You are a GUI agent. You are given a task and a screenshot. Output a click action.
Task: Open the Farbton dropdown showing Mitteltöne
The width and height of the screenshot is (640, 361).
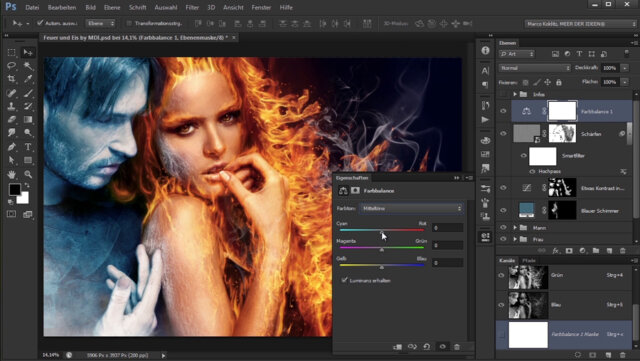pos(411,208)
